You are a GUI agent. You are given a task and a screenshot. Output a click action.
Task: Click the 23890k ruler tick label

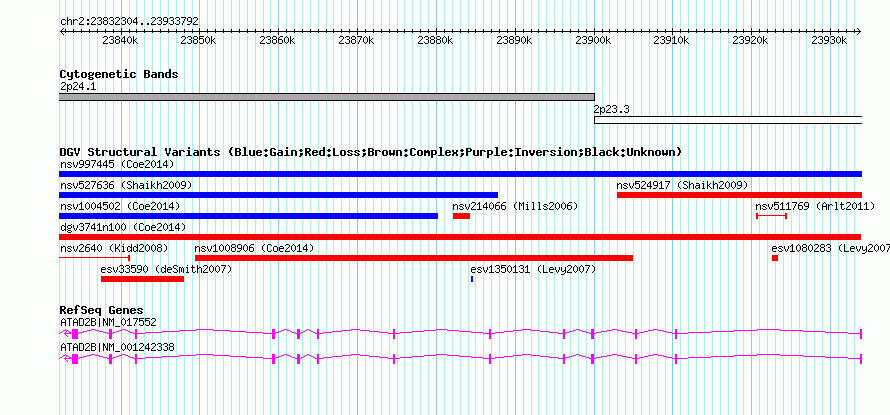click(x=514, y=40)
